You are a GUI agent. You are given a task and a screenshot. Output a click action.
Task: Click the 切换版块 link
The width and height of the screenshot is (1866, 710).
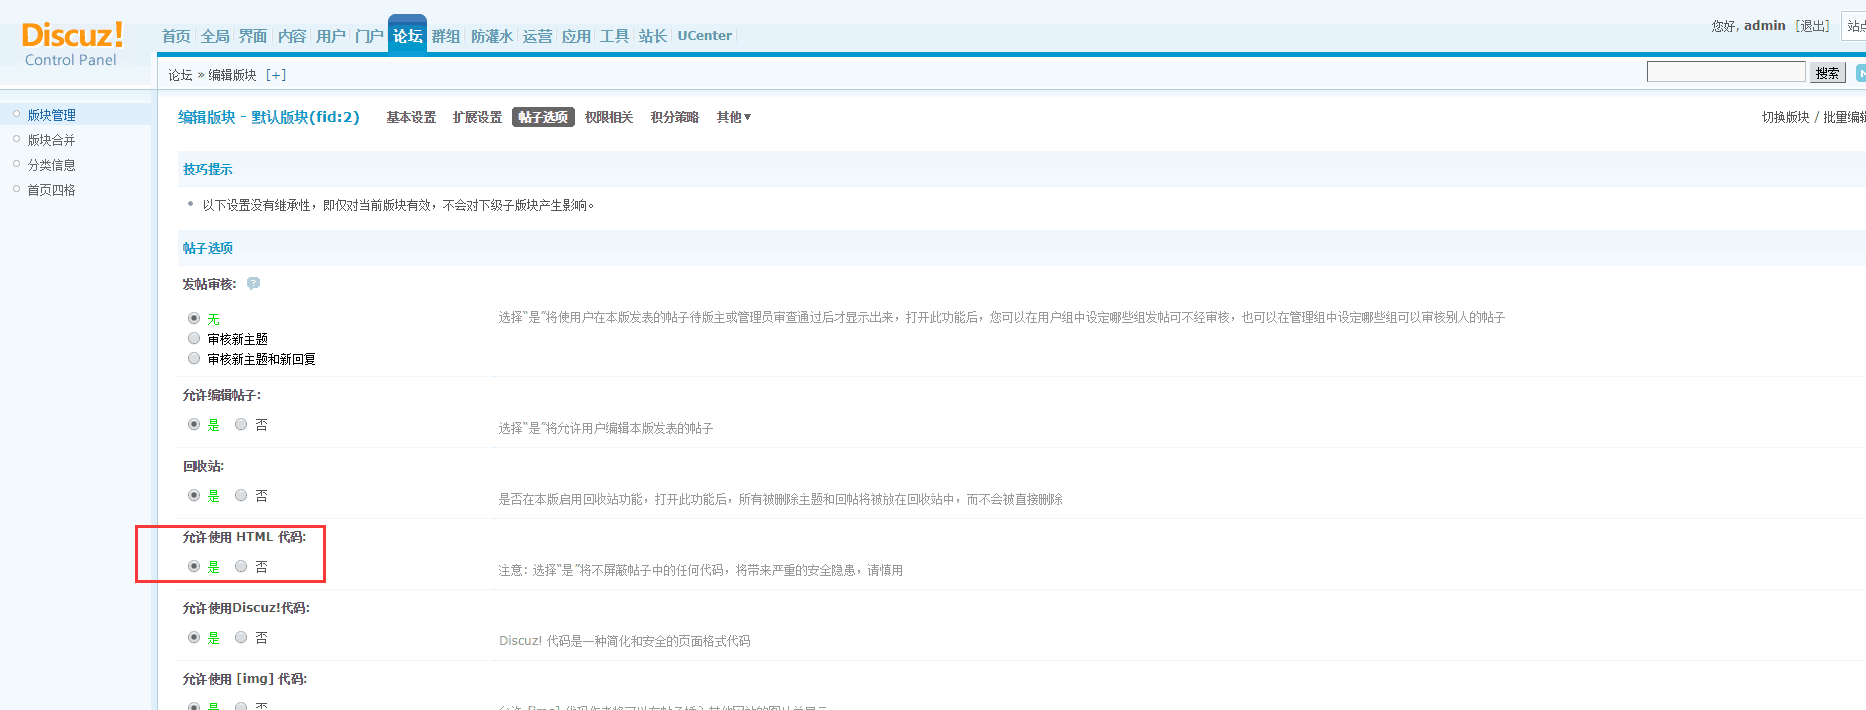1785,117
